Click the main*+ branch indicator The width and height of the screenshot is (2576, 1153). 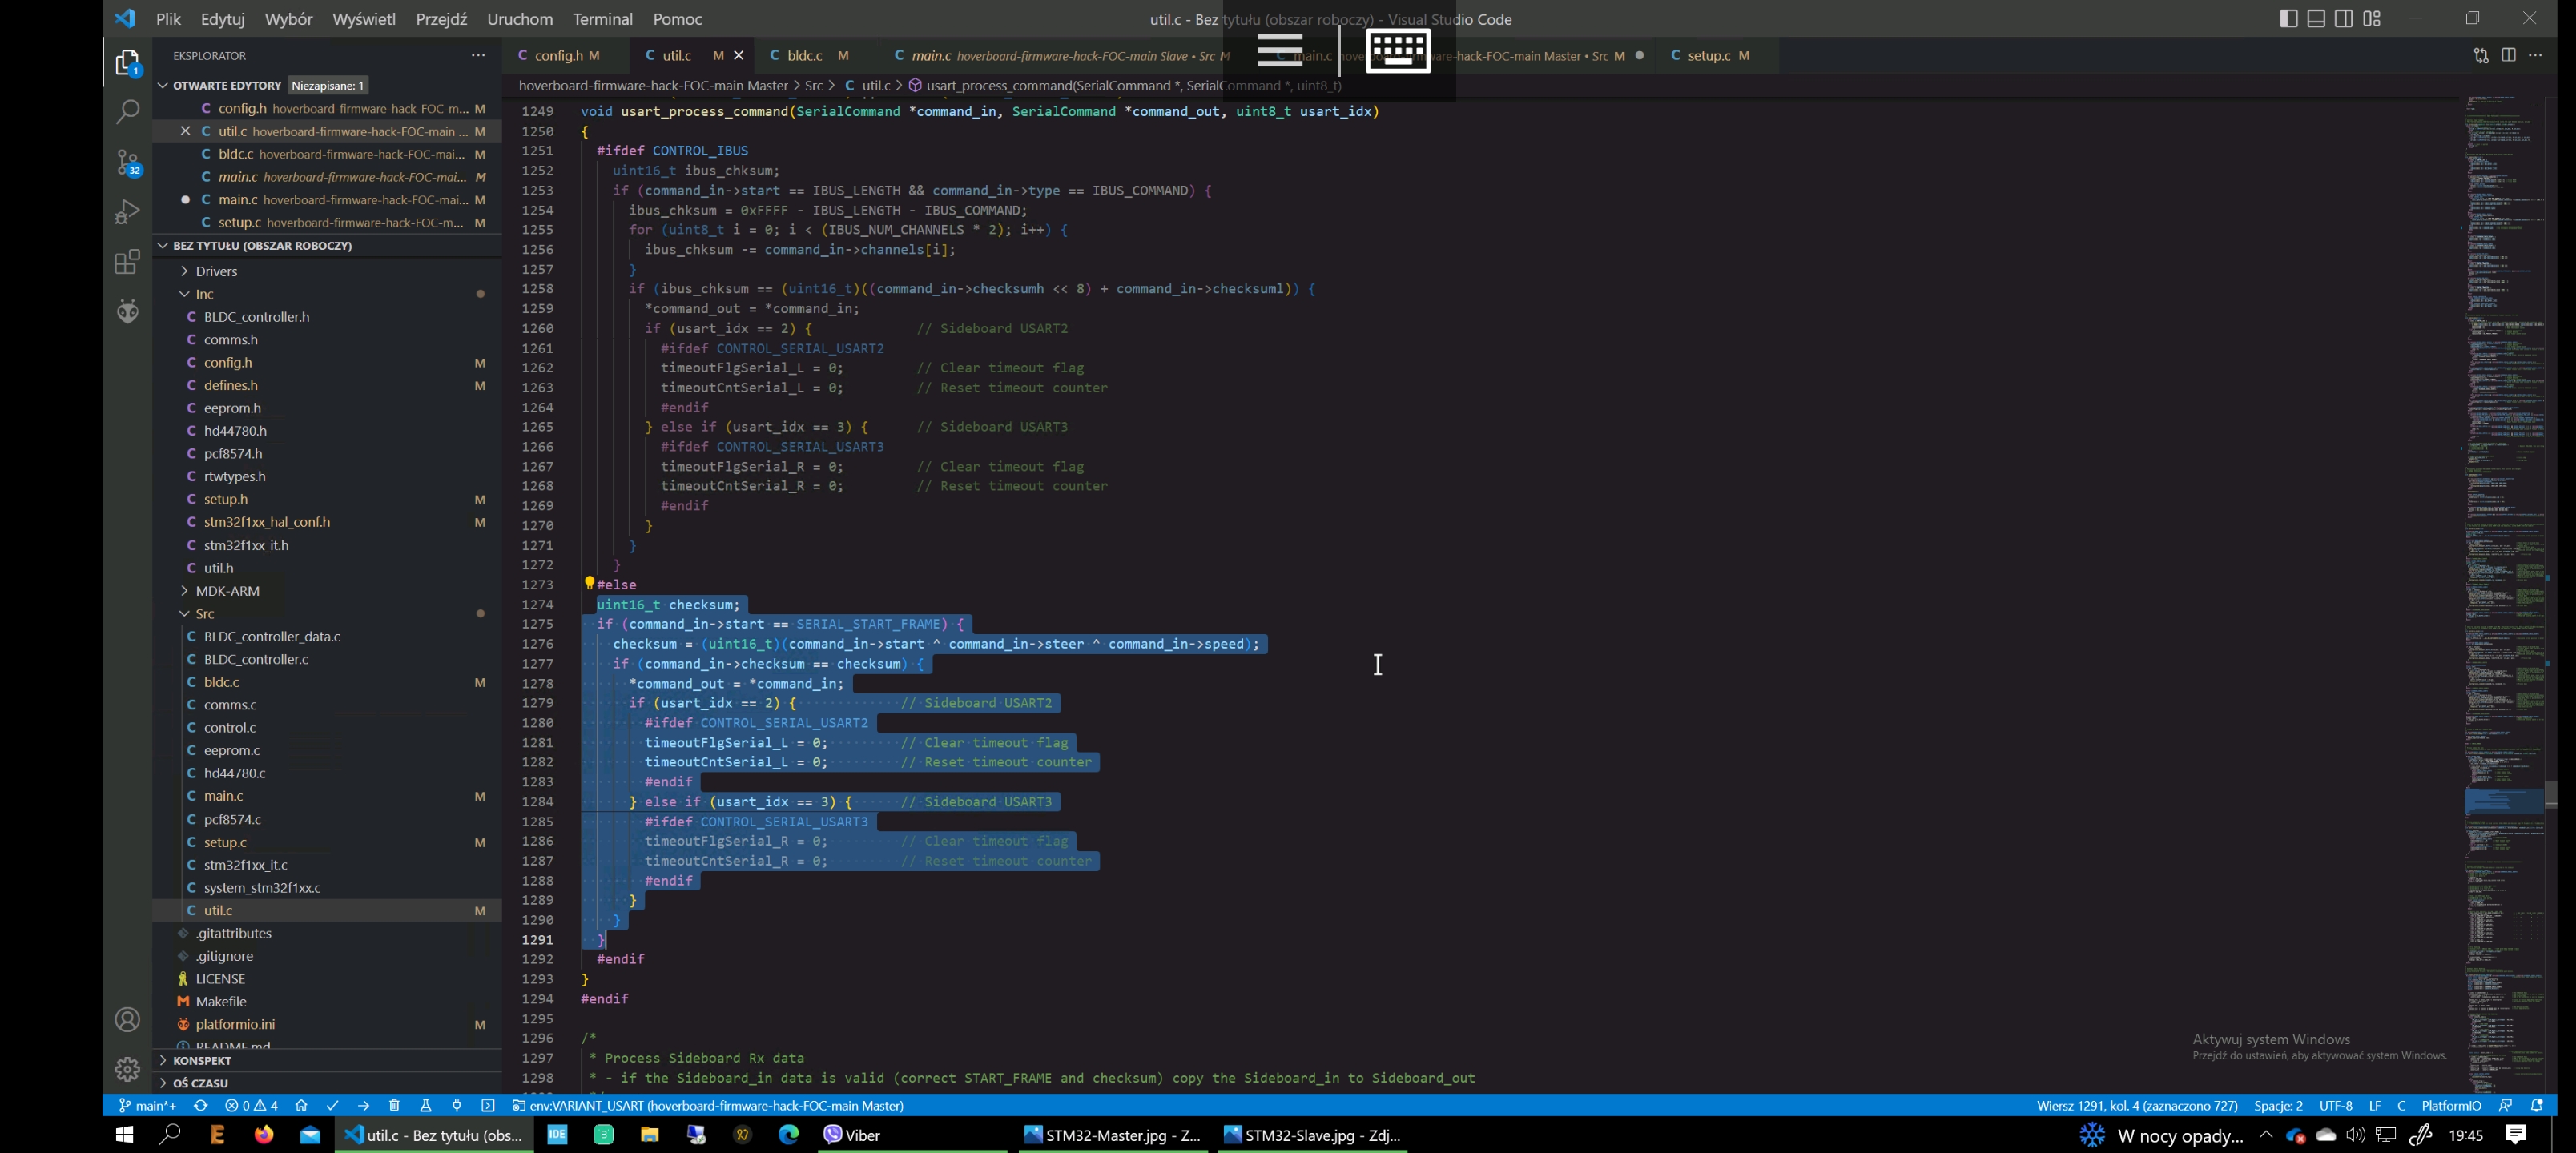click(150, 1106)
